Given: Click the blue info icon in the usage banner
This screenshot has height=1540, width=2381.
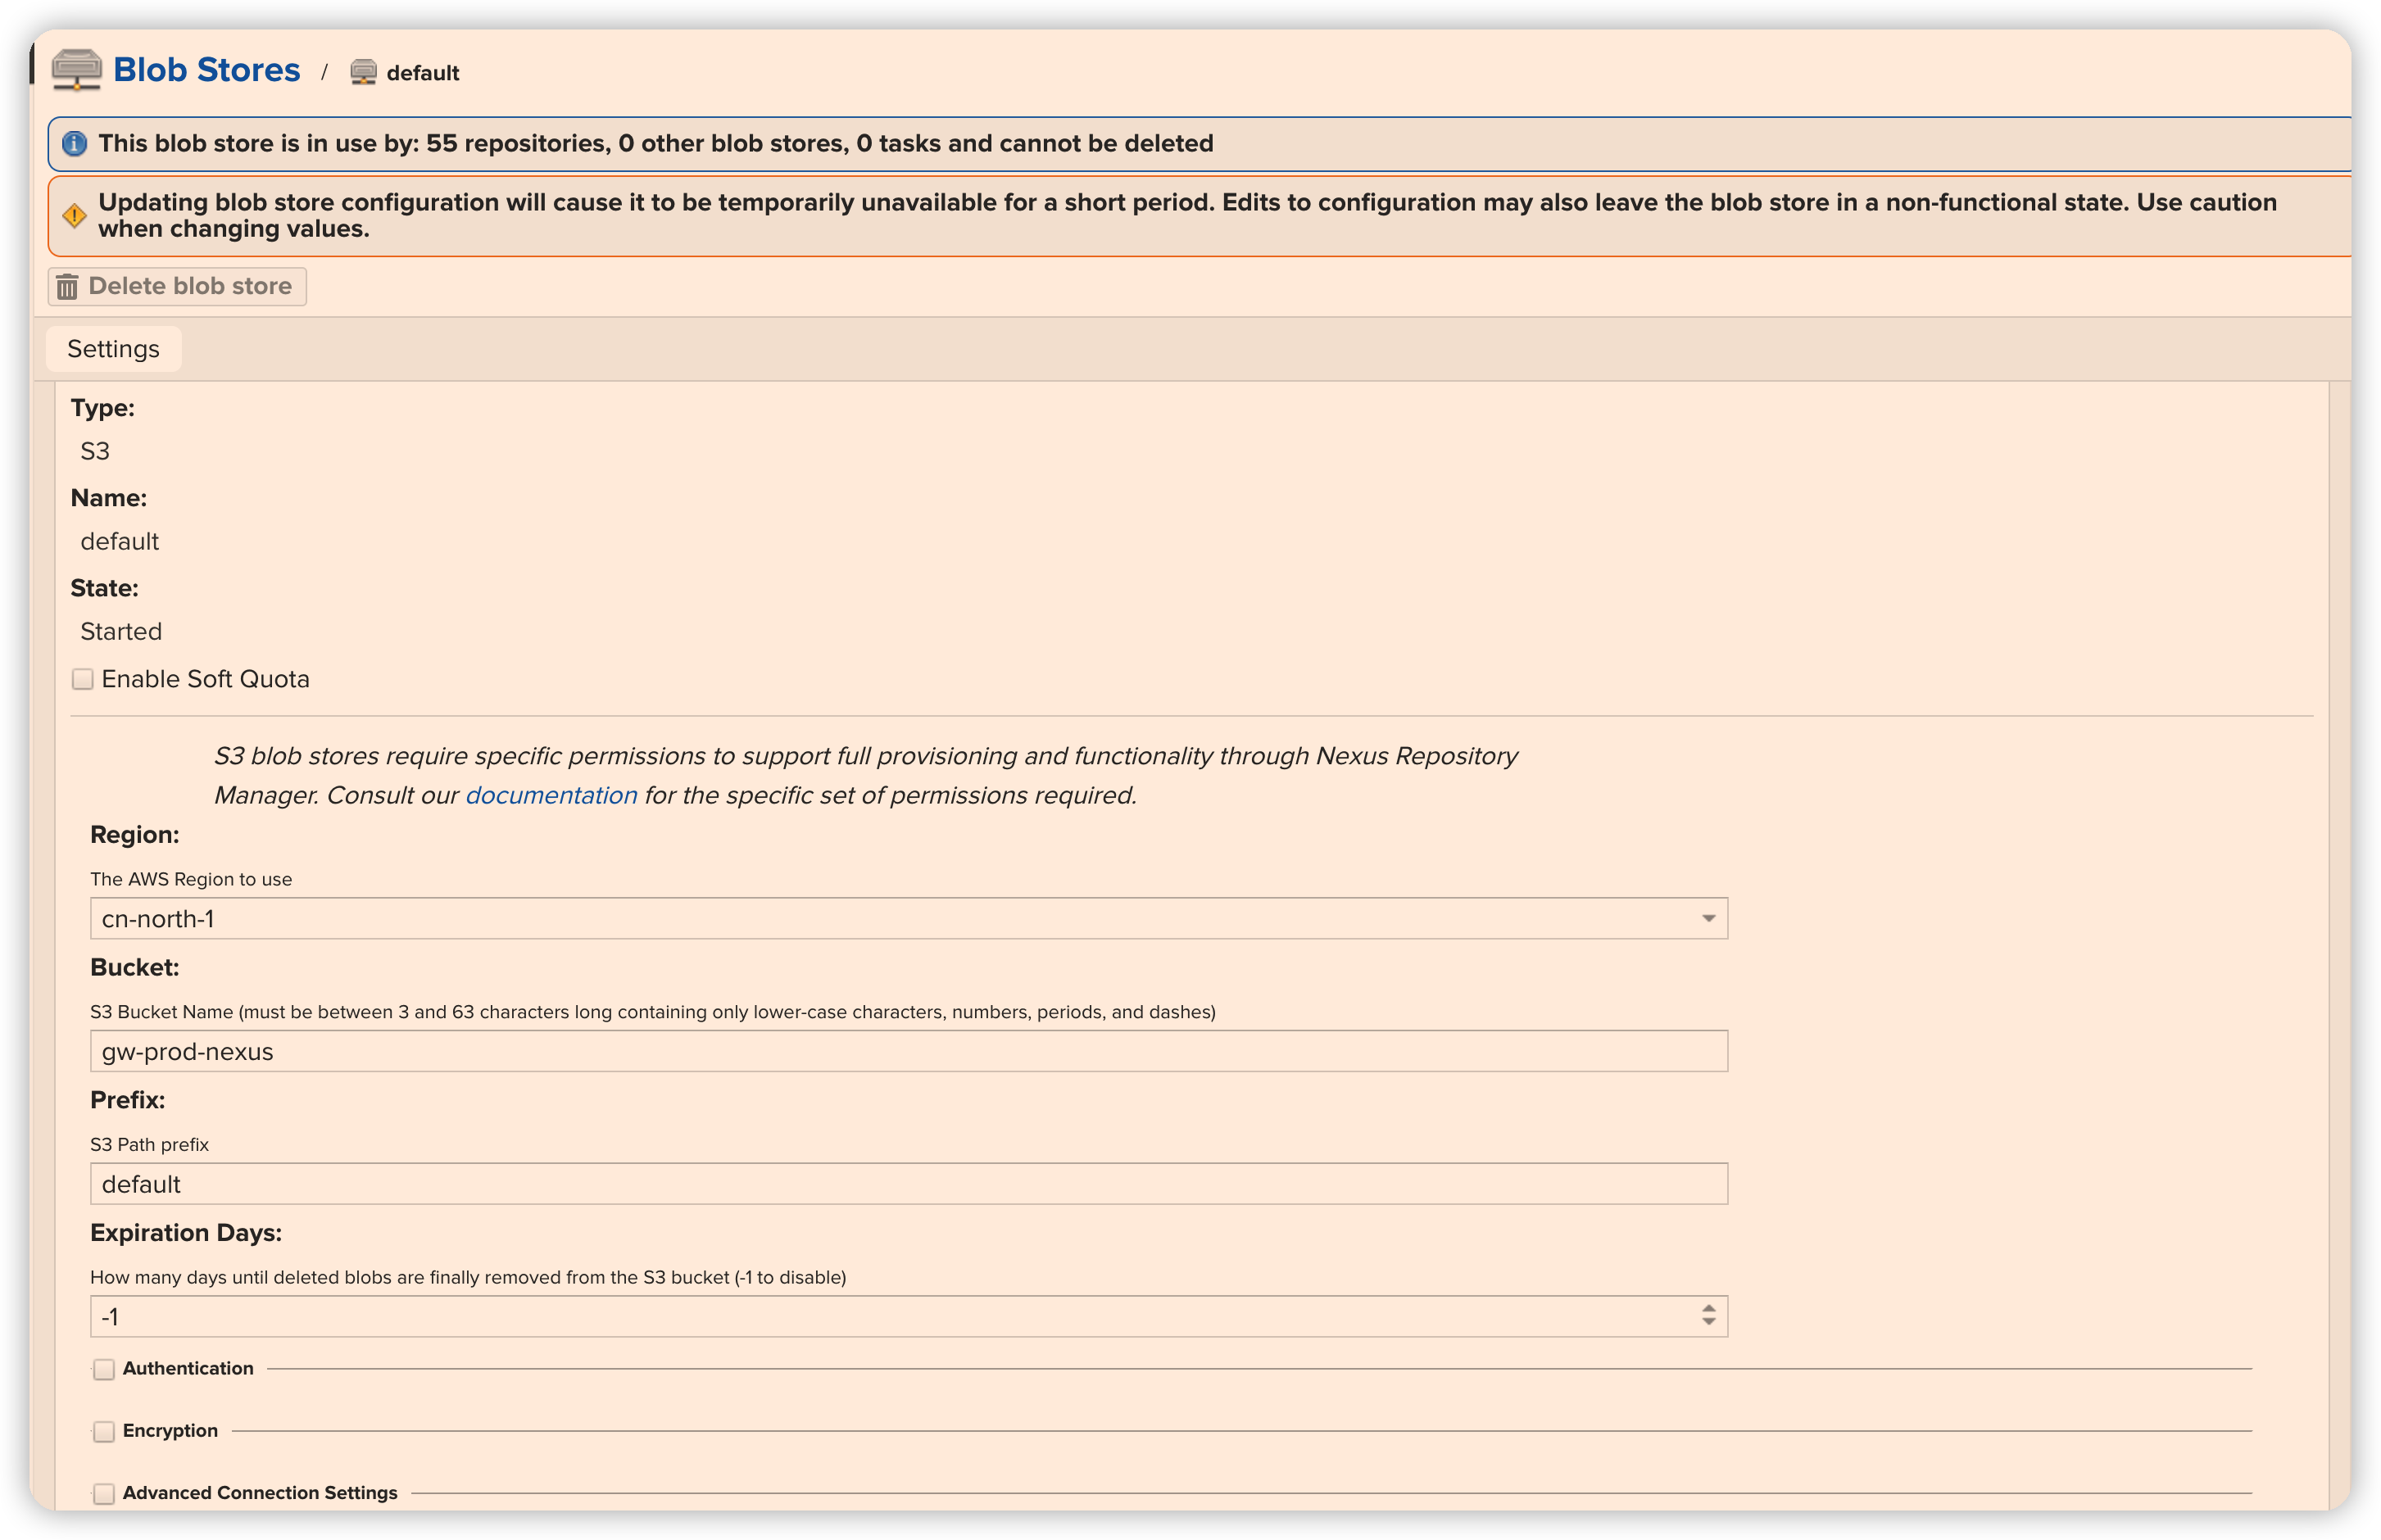Looking at the screenshot, I should (x=74, y=144).
